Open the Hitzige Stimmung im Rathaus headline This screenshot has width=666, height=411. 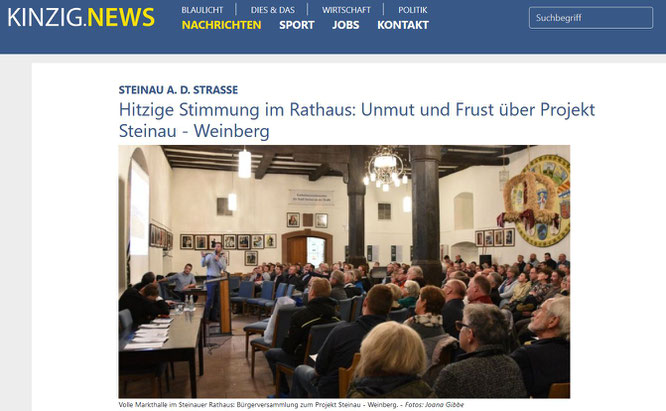pos(357,120)
